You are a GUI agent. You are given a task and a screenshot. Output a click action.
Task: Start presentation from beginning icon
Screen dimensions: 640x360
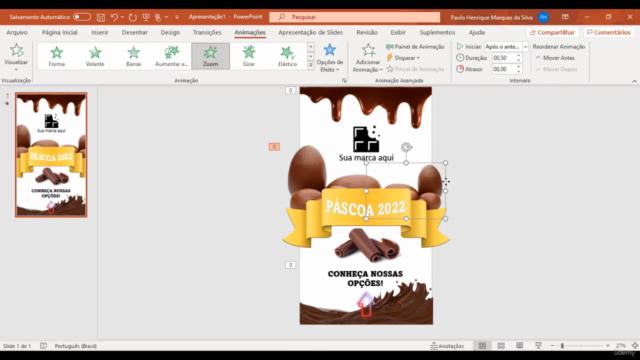pos(146,17)
